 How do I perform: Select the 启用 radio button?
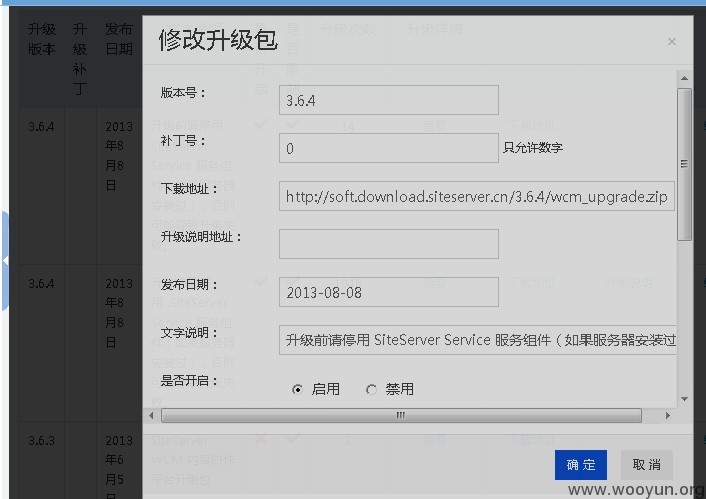coord(297,389)
